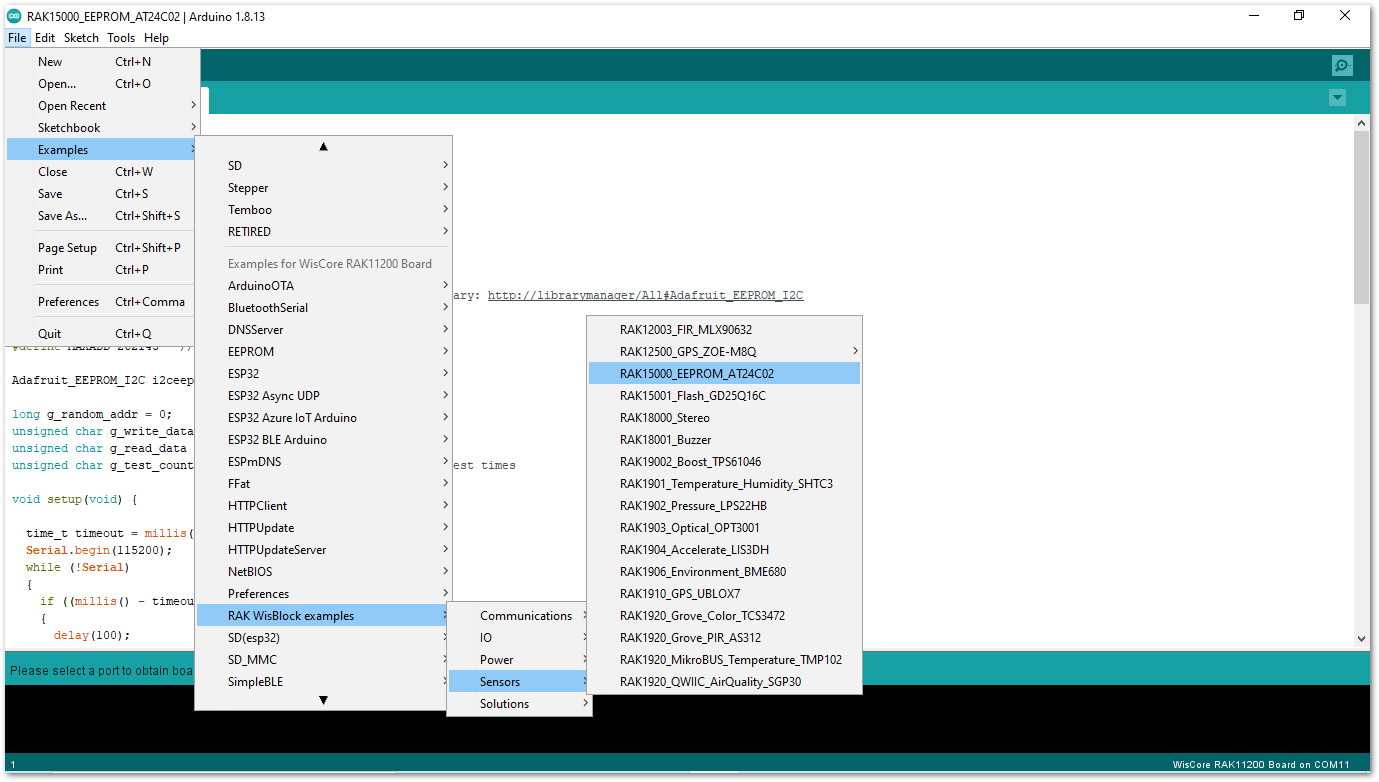
Task: Expand Temboo examples submenu
Action: coord(324,210)
